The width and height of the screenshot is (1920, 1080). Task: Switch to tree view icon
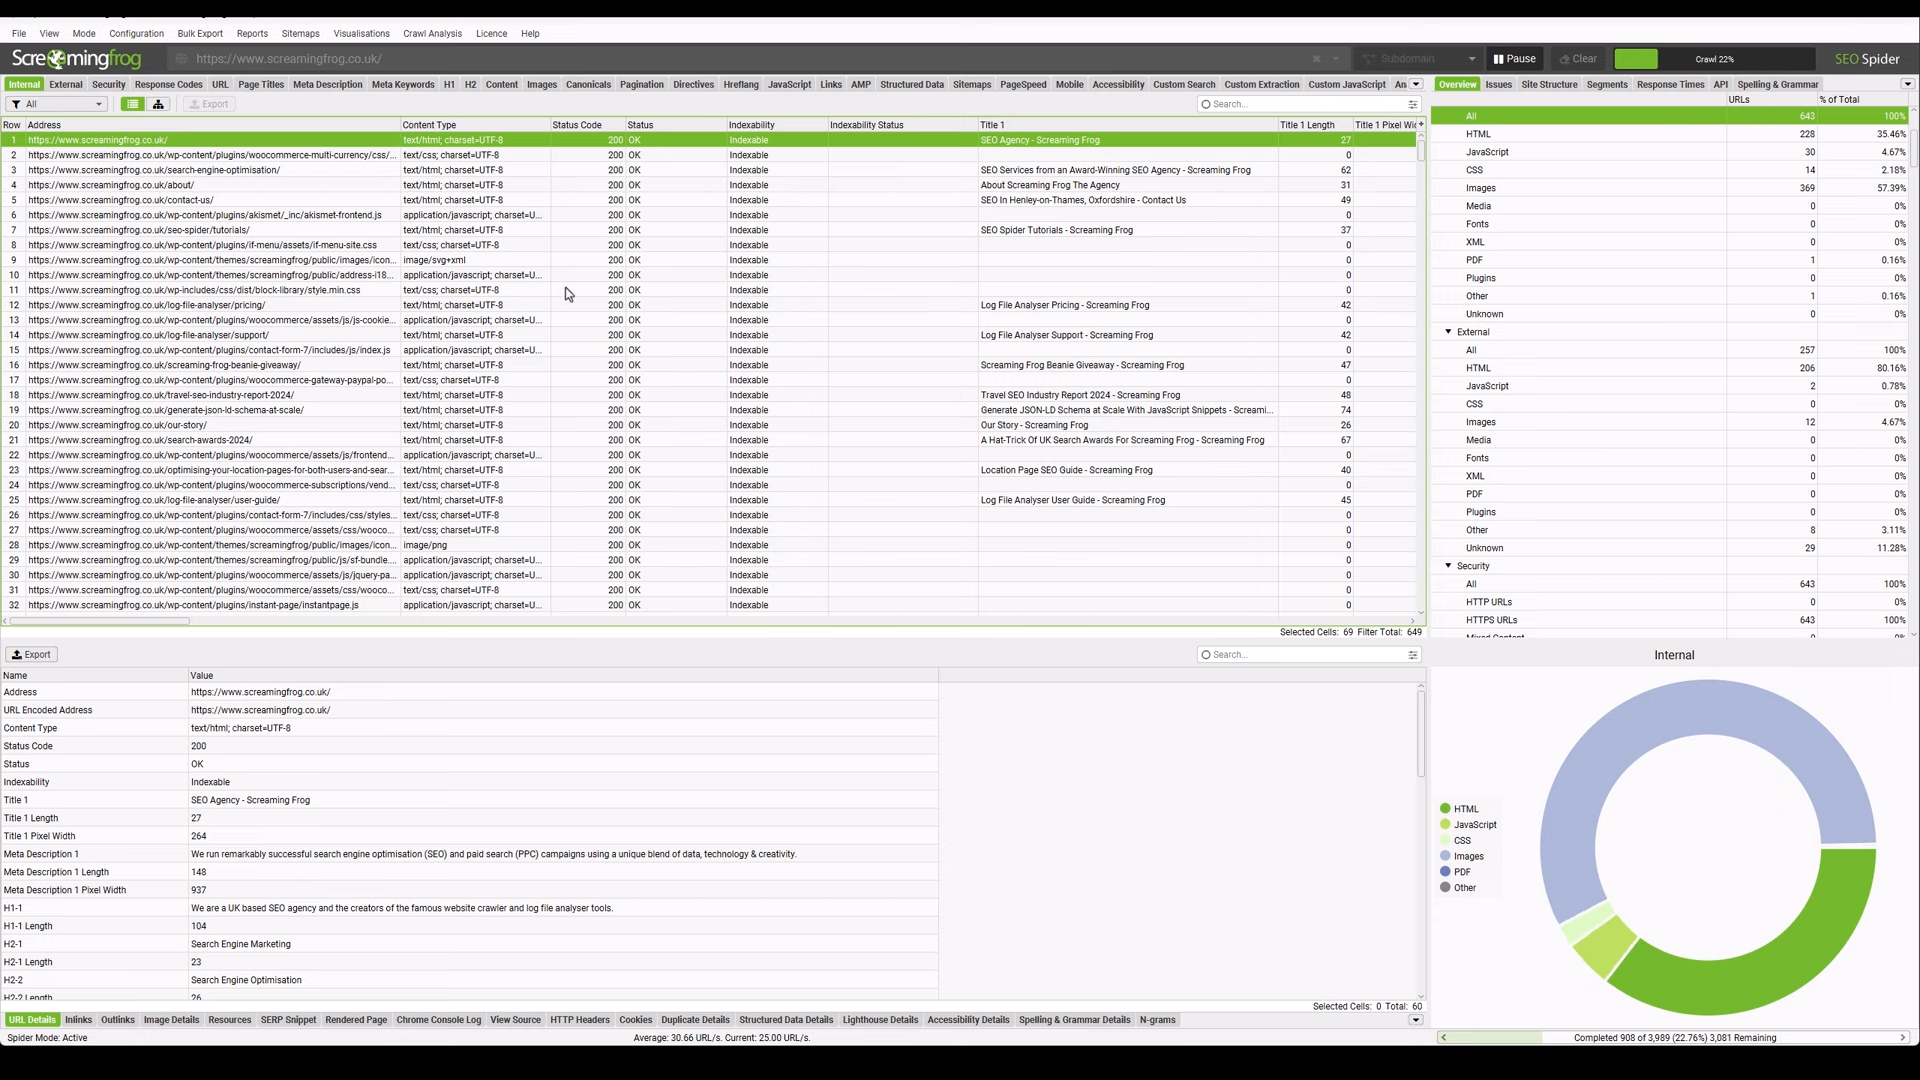click(158, 104)
